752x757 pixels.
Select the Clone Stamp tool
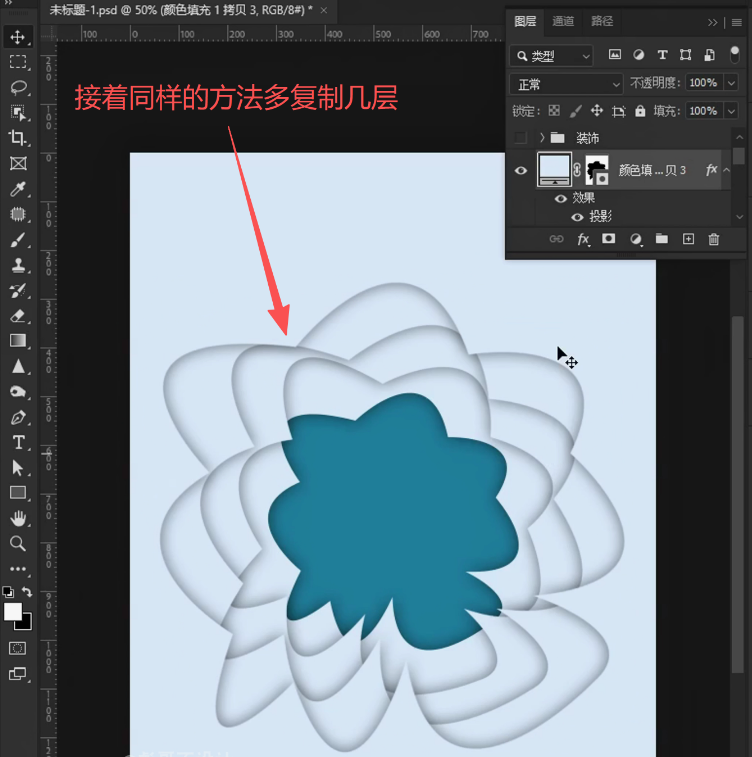18,265
